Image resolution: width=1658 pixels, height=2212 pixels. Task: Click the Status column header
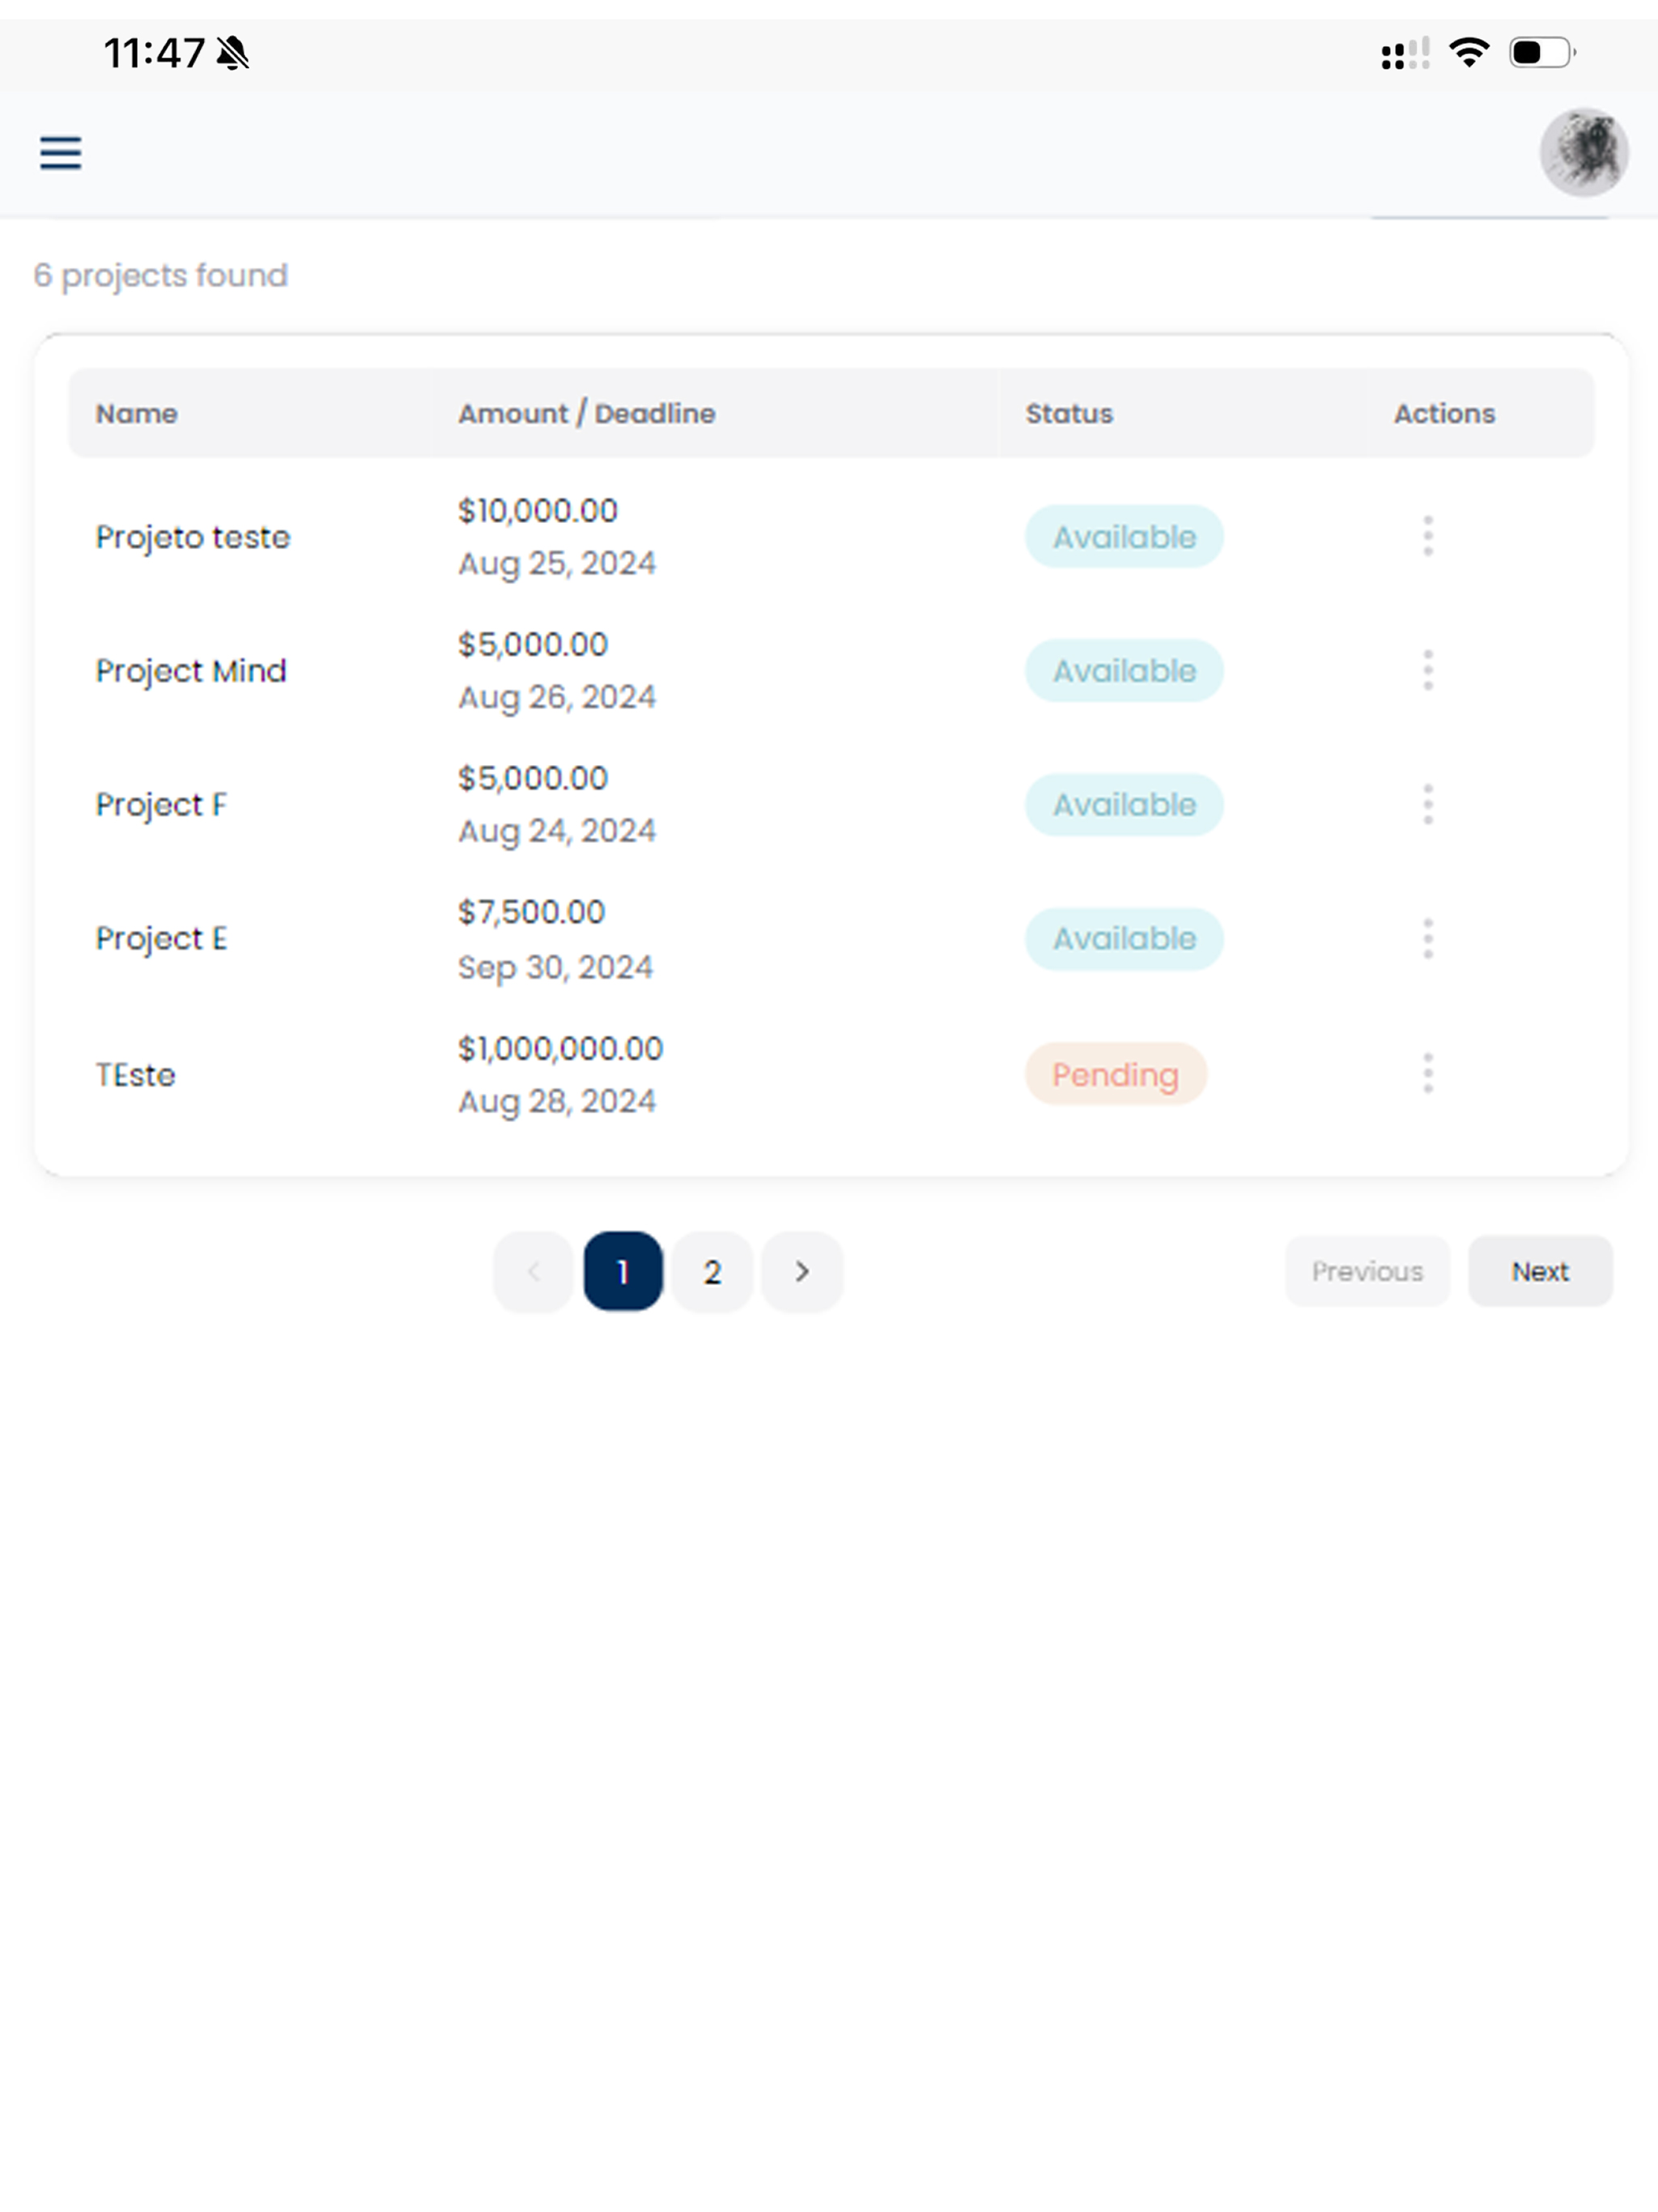tap(1069, 414)
